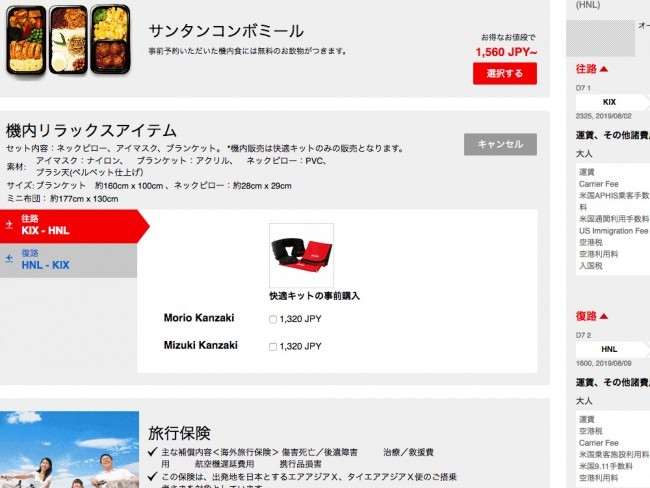Click the middle combo meal bento image
The image size is (650, 488).
pos(68,39)
